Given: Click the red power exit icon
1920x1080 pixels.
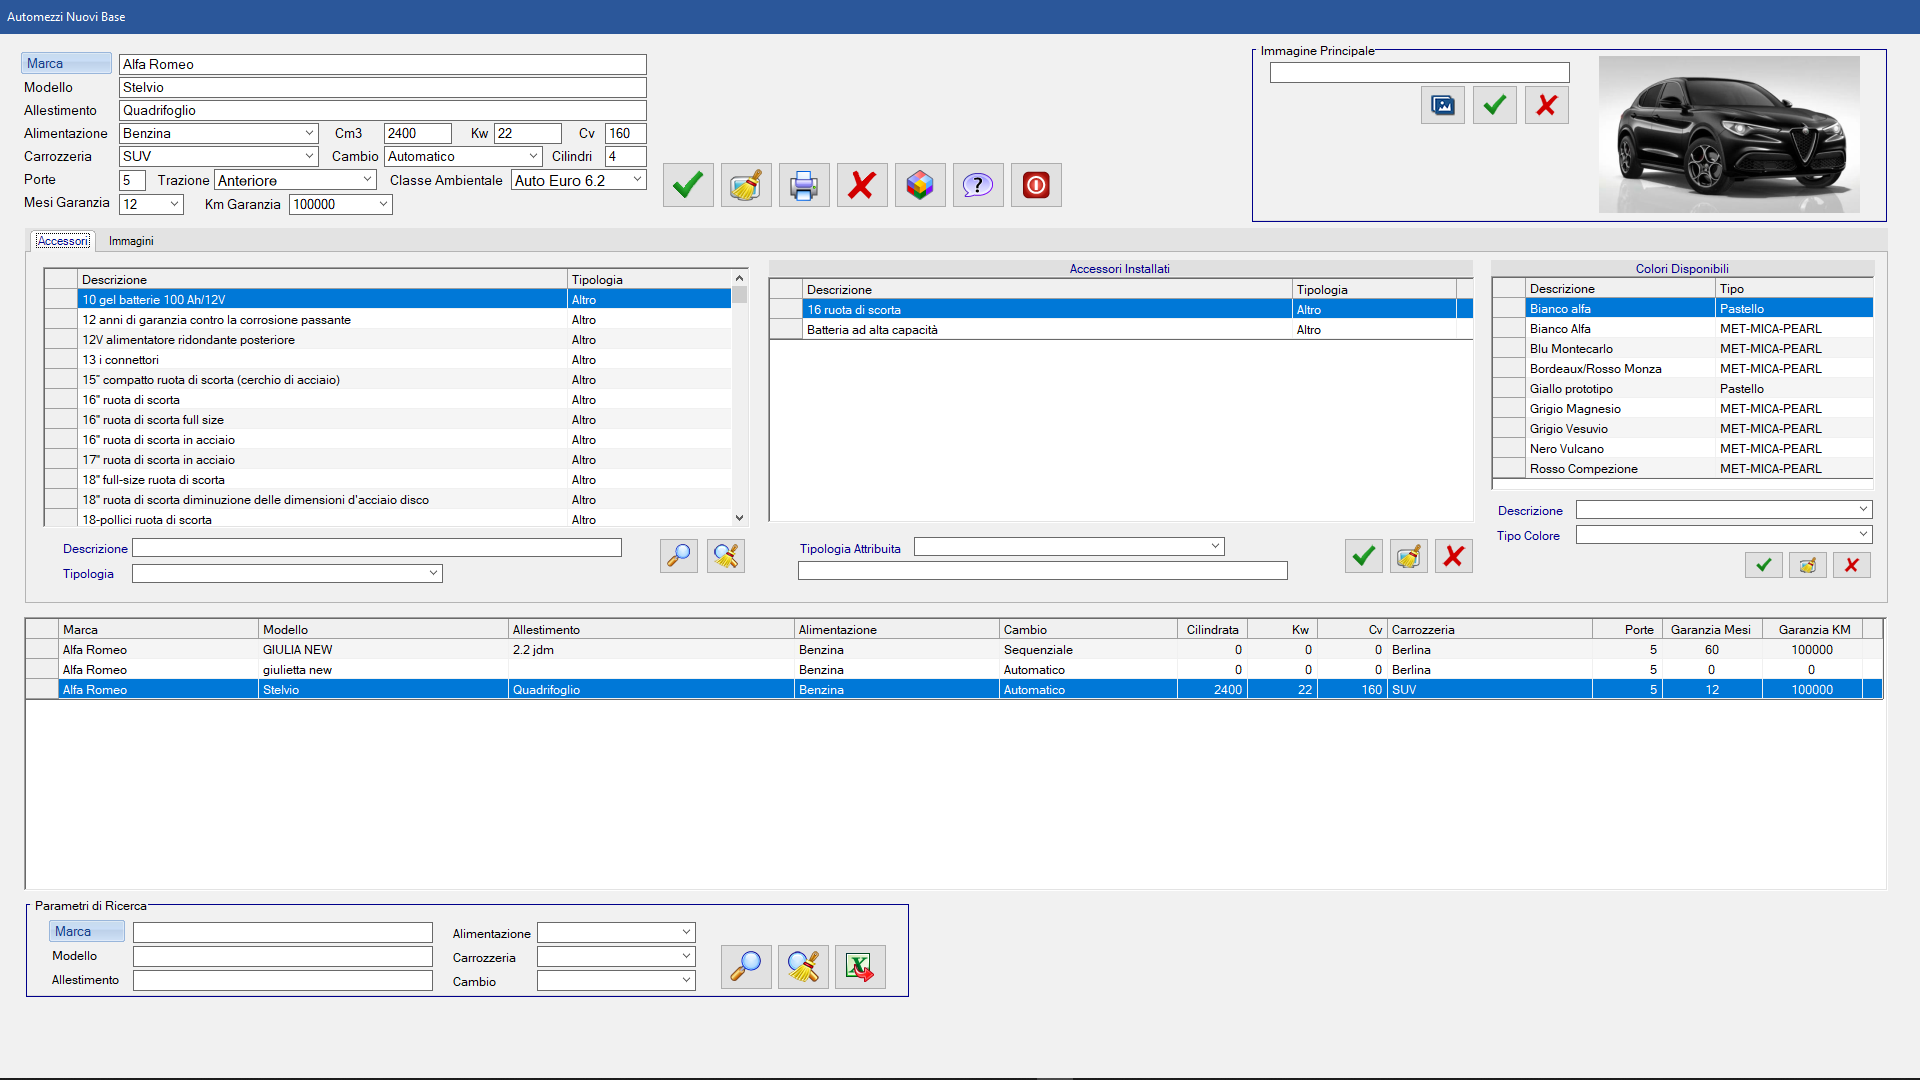Looking at the screenshot, I should [1036, 185].
